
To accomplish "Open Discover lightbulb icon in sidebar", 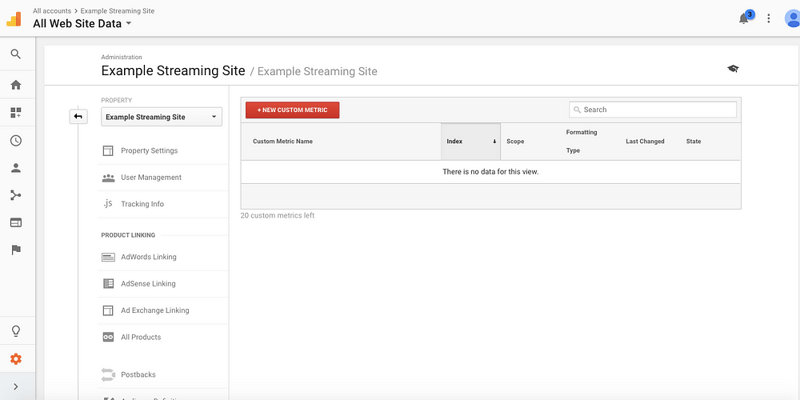I will (16, 331).
